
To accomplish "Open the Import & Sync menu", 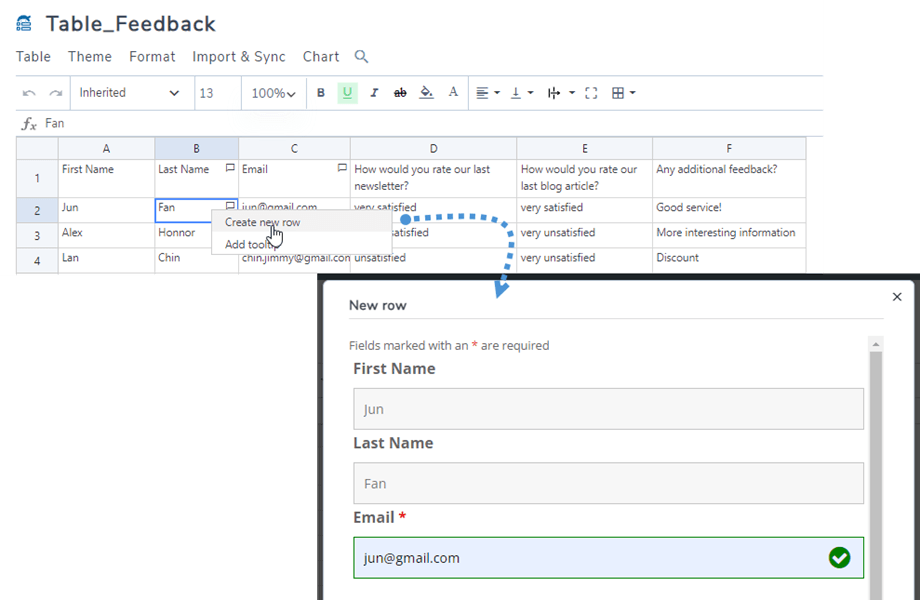I will tap(239, 57).
